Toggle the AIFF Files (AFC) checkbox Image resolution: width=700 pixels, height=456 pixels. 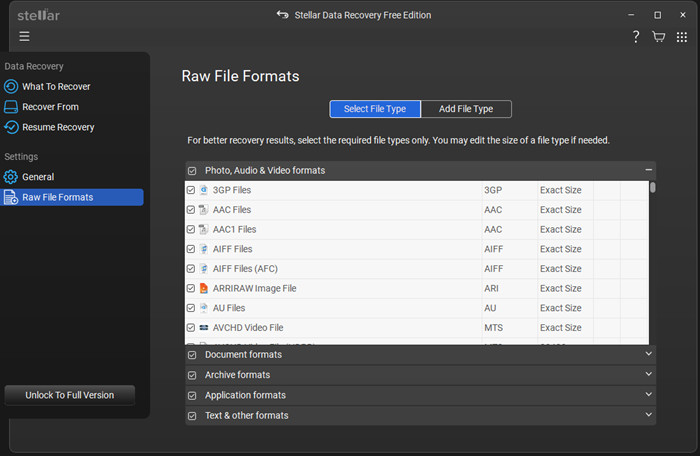coord(191,268)
